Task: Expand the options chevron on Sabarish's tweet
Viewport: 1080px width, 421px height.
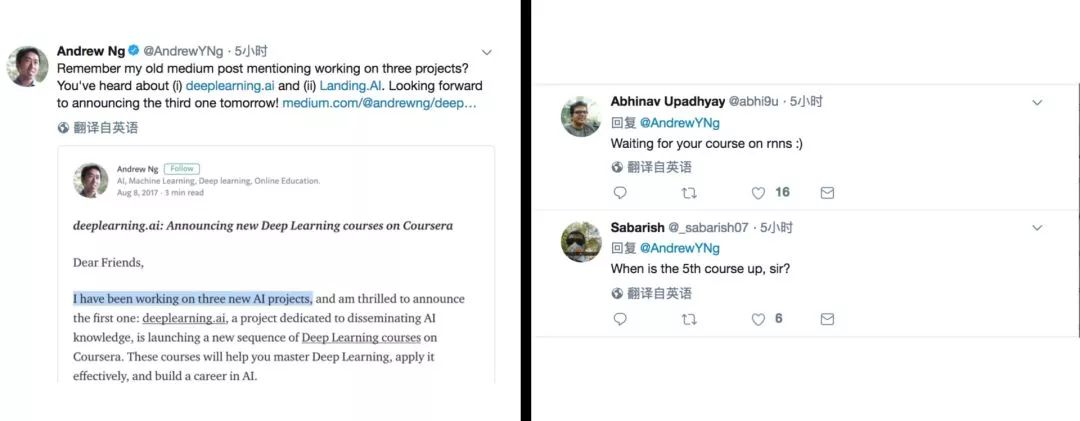Action: point(1037,228)
